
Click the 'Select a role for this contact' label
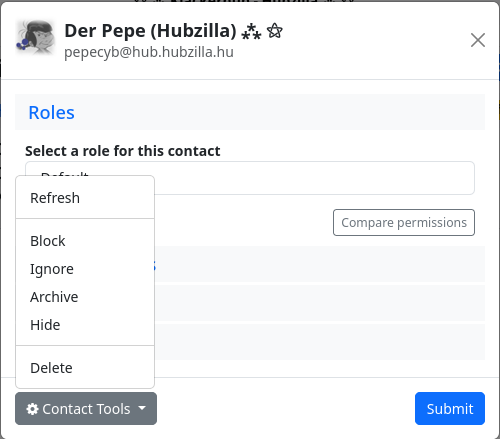(x=123, y=151)
